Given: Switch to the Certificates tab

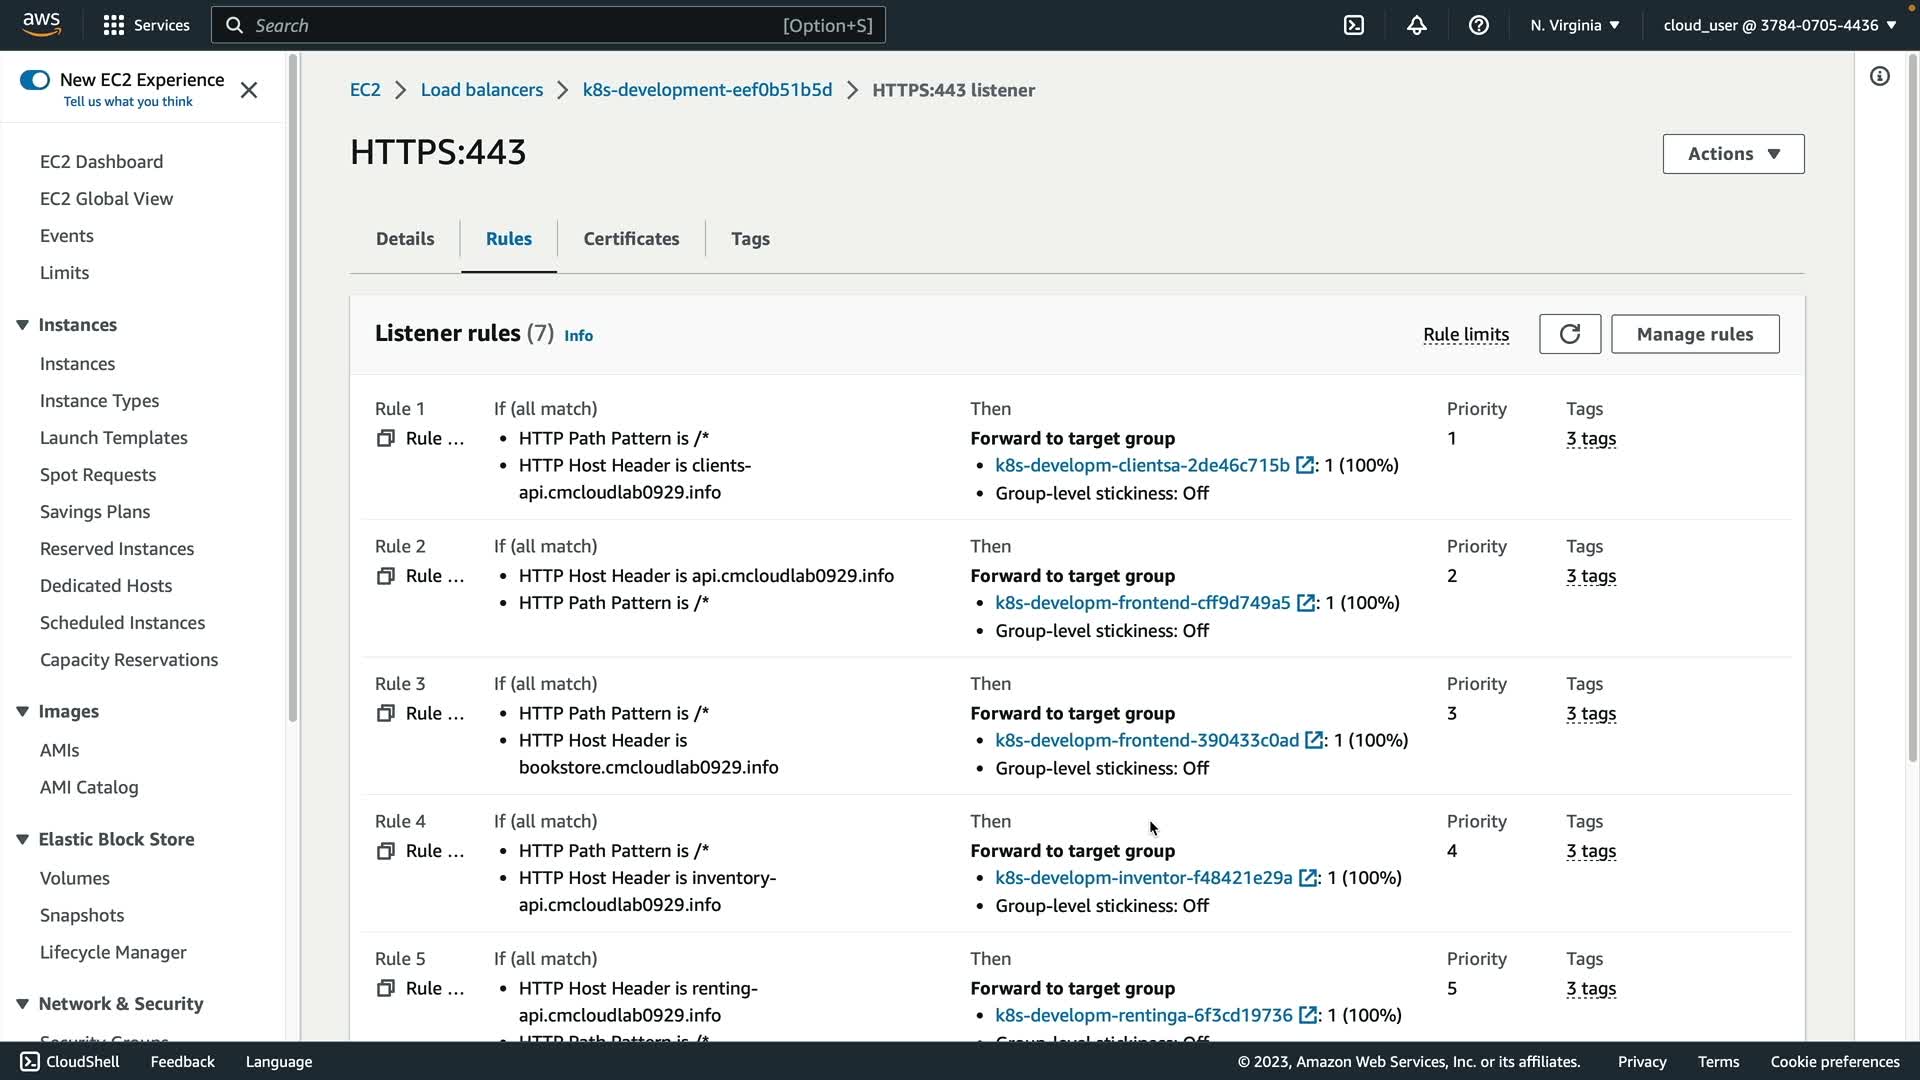Looking at the screenshot, I should (x=631, y=239).
